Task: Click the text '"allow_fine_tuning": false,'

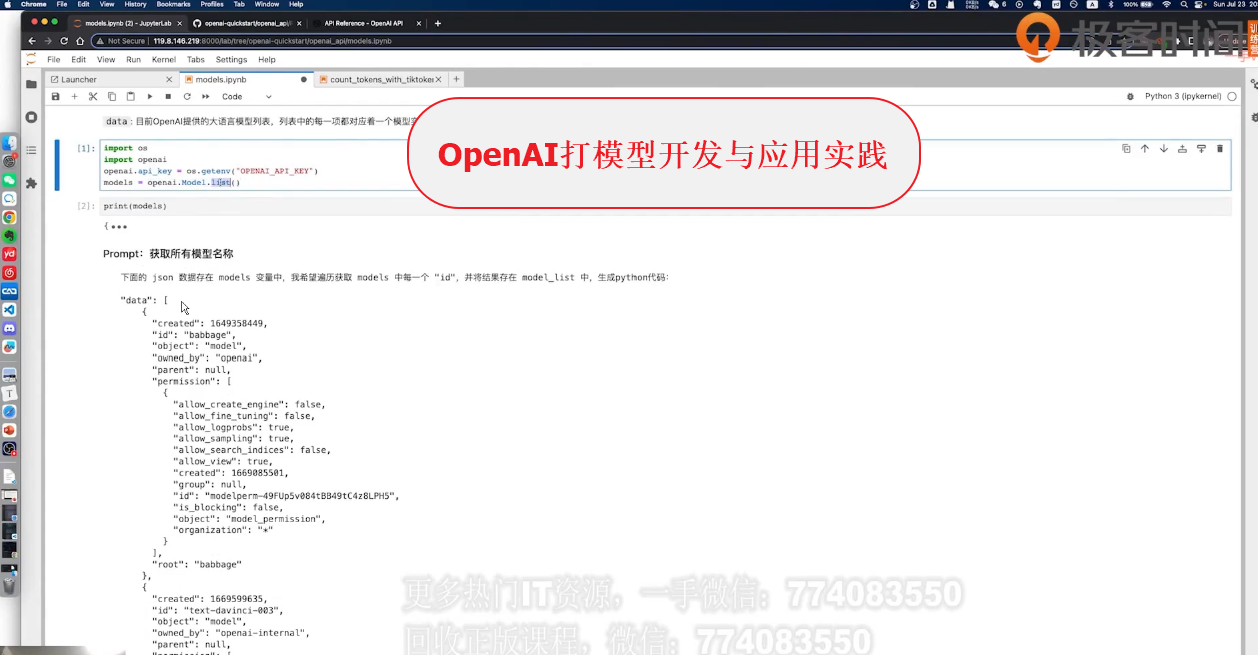Action: pos(244,416)
